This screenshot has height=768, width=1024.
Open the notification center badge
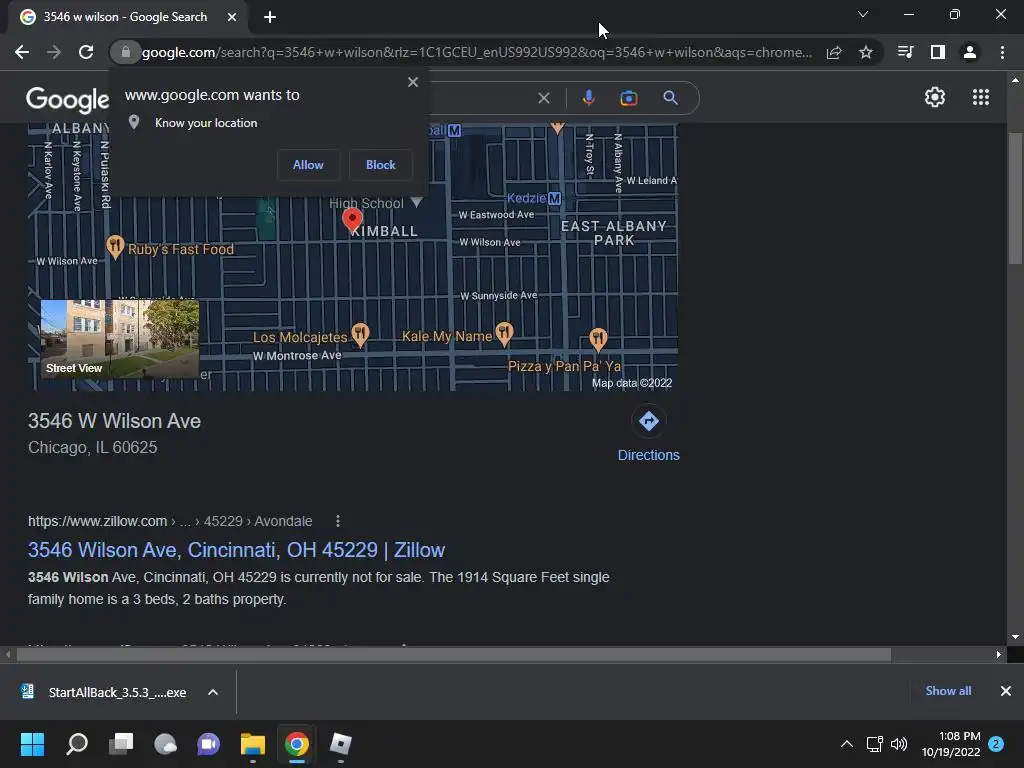pyautogui.click(x=996, y=744)
